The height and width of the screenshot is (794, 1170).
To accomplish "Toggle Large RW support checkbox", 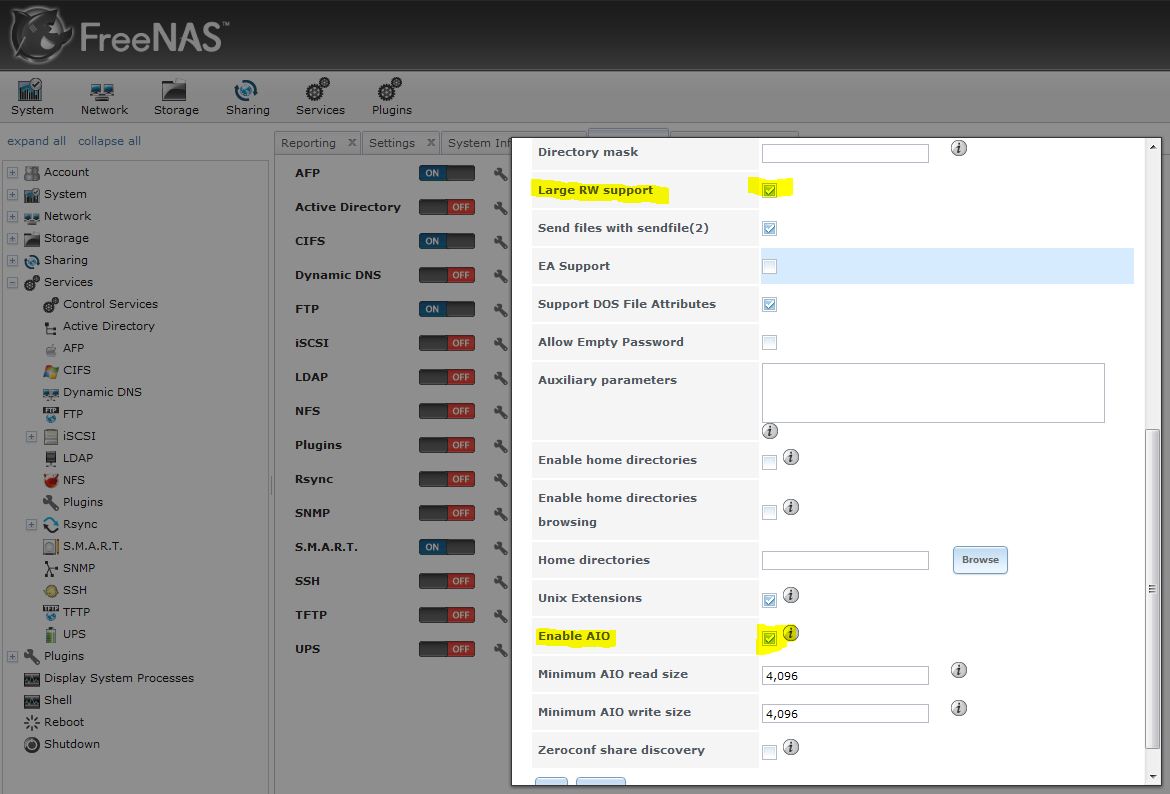I will tap(769, 190).
